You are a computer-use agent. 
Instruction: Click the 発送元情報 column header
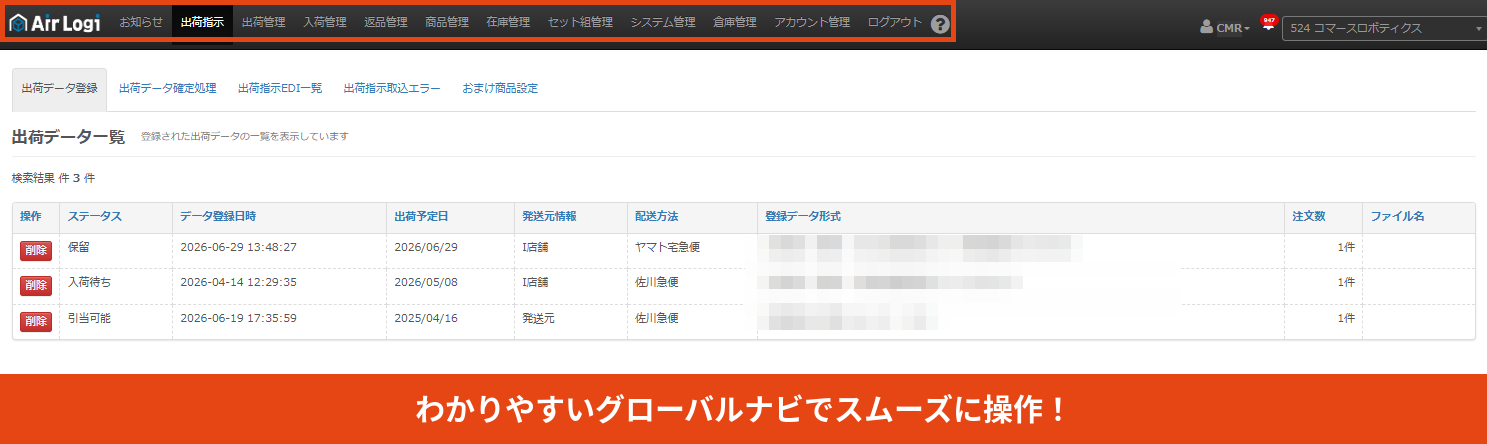pyautogui.click(x=549, y=216)
